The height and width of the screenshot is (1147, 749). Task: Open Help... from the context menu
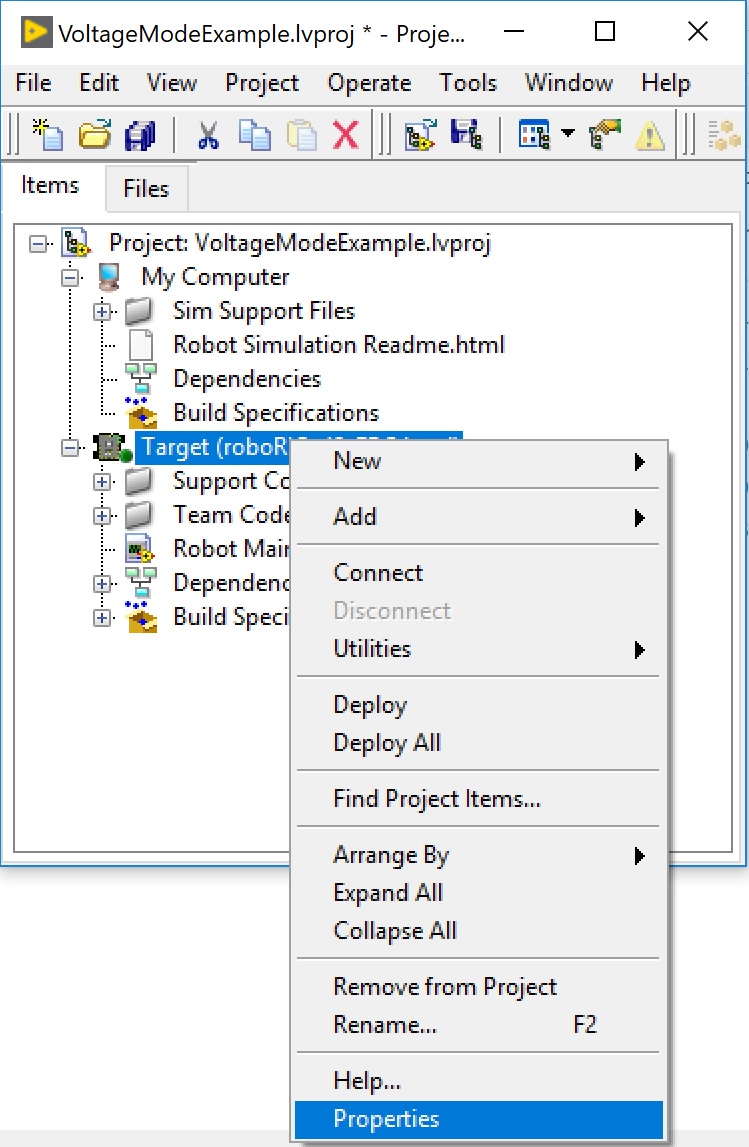coord(478,1080)
